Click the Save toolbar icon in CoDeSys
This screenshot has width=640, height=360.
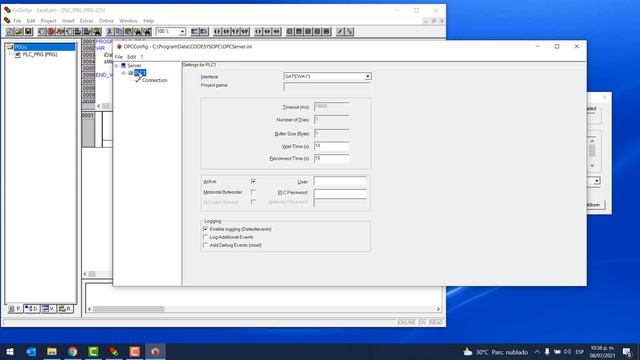[x=28, y=31]
